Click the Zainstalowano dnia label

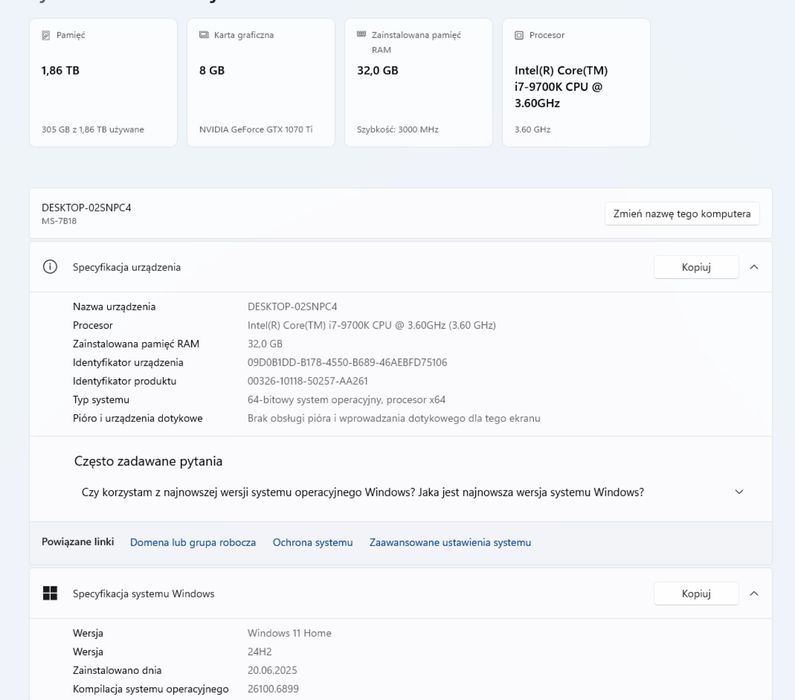[117, 671]
